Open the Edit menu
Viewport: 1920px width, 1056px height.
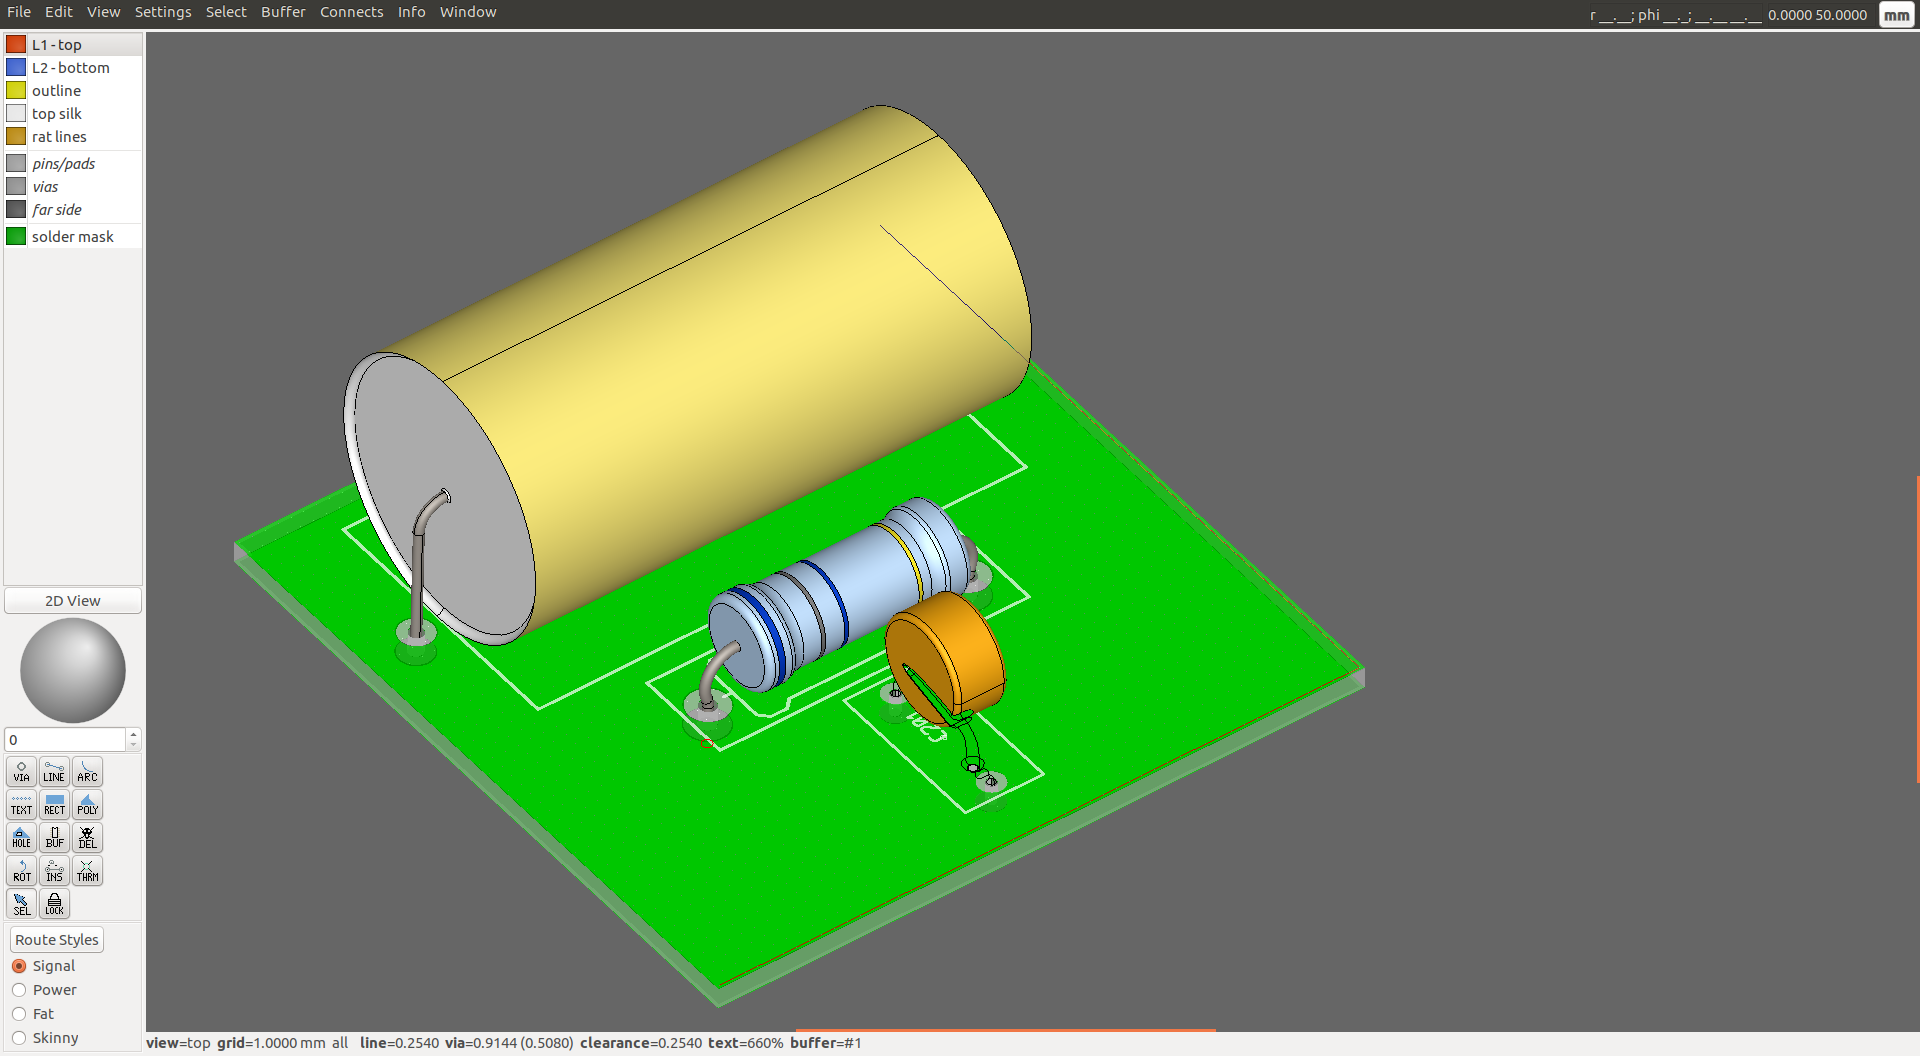(59, 12)
